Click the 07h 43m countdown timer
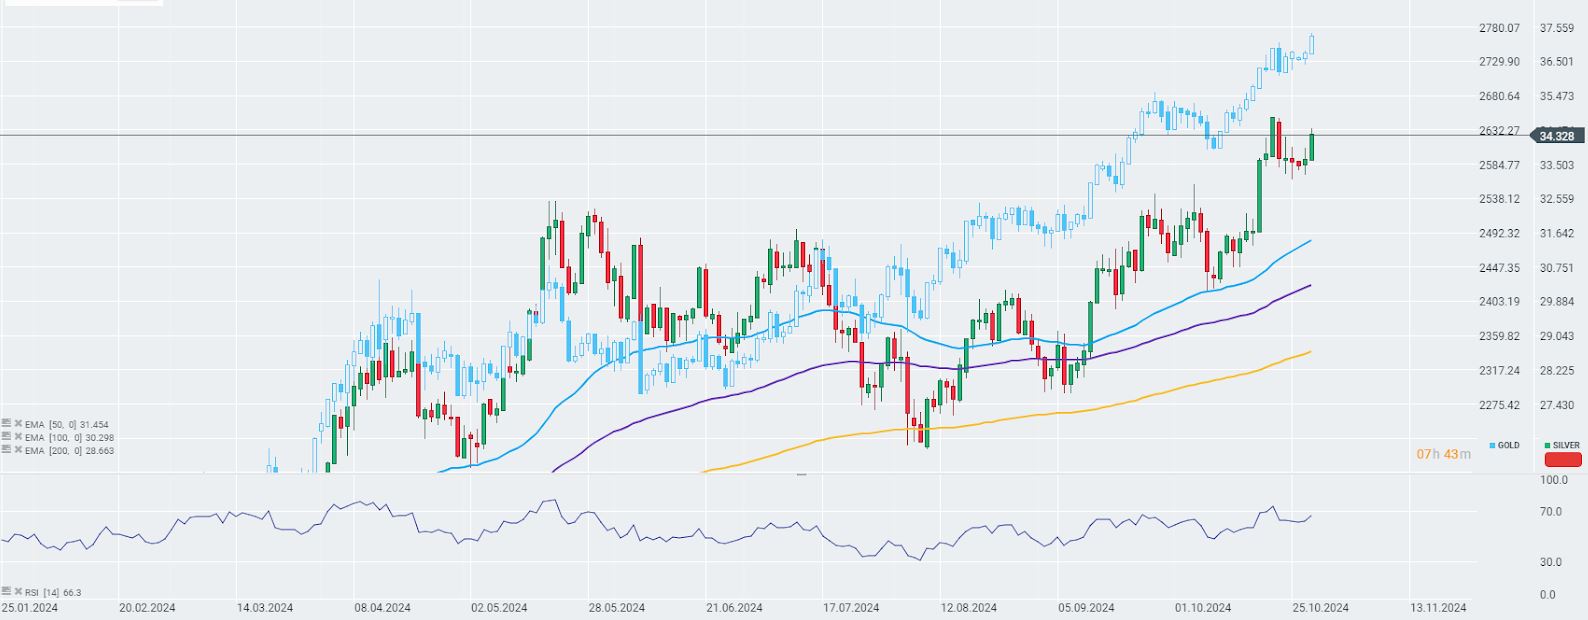 [x=1443, y=454]
